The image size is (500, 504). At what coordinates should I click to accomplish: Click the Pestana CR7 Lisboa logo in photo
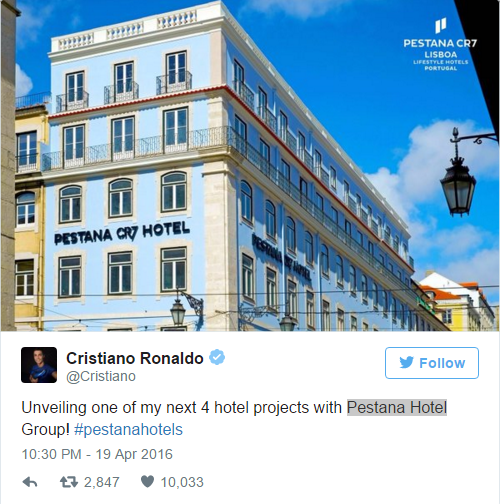[x=440, y=45]
